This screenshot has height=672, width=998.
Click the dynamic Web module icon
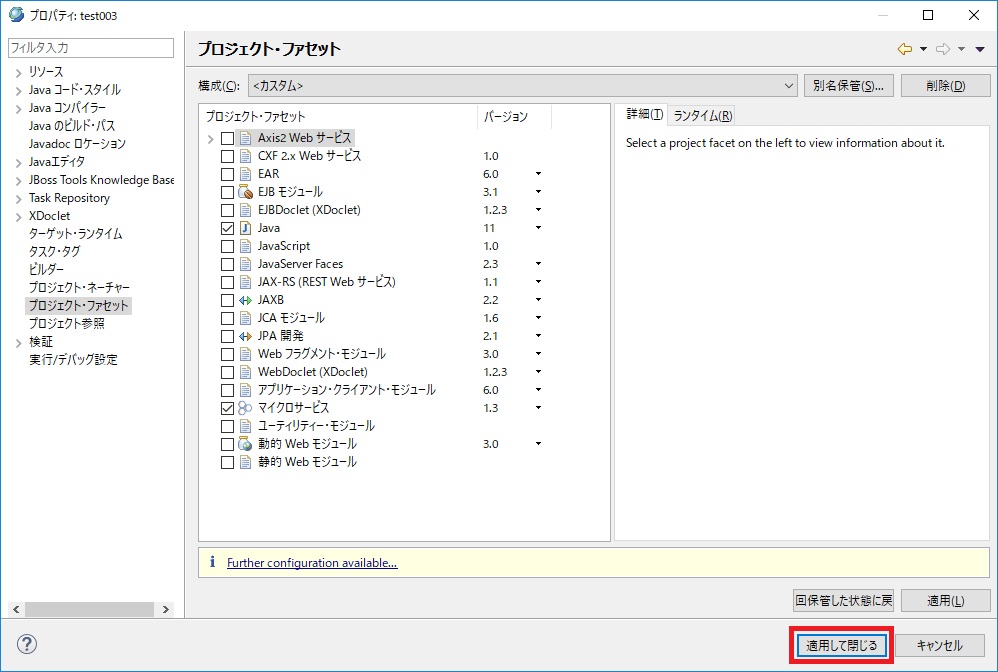(x=245, y=444)
